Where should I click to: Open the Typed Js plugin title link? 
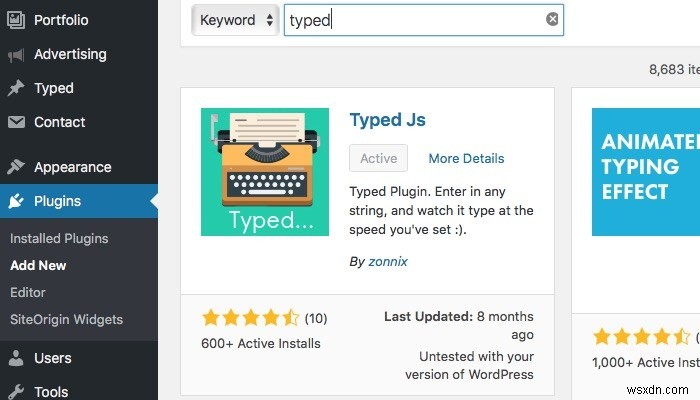coord(388,120)
